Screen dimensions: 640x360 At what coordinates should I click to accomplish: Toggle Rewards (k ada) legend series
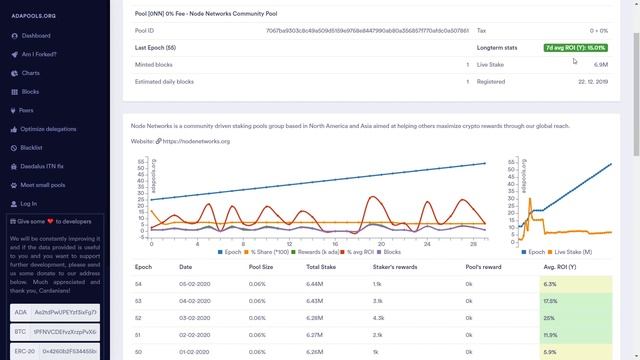tap(315, 252)
